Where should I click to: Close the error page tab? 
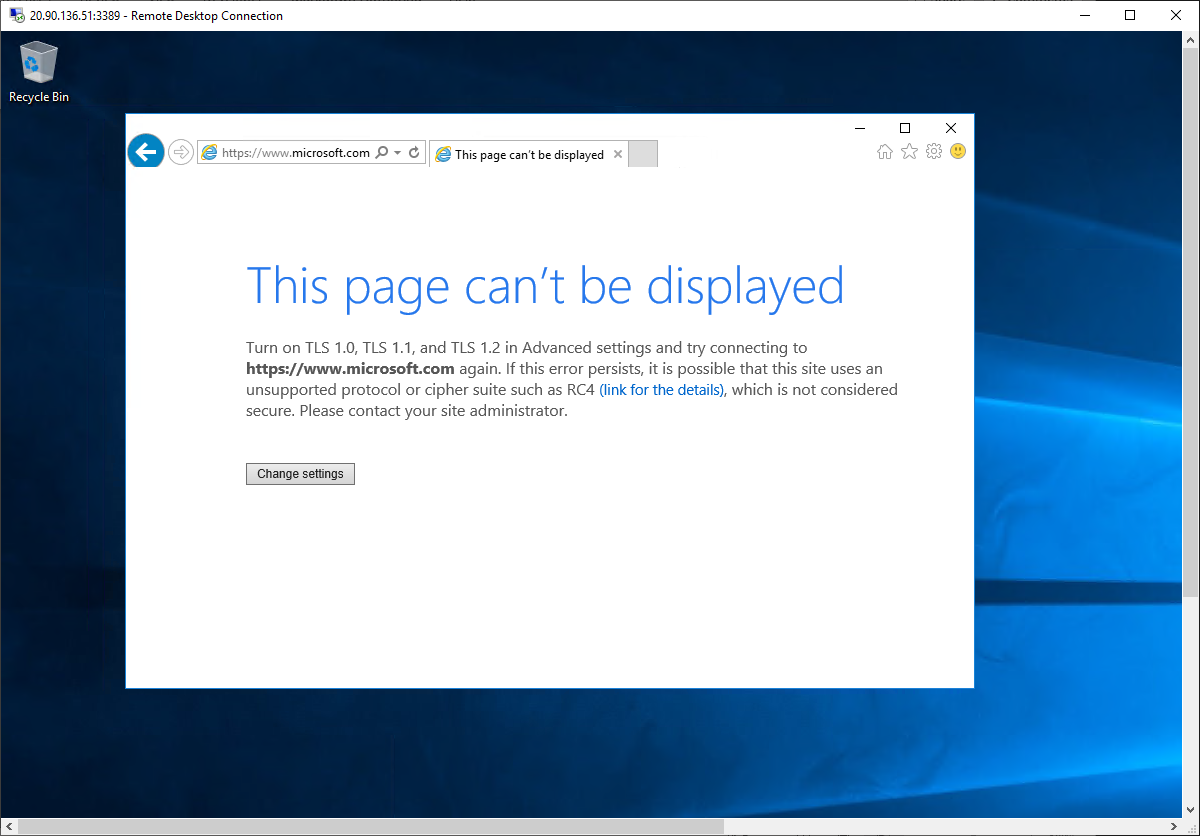point(617,154)
